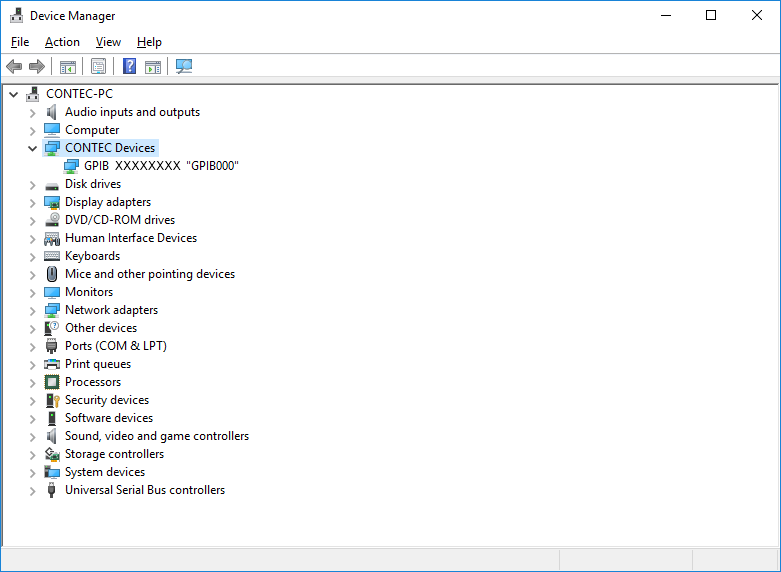
Task: Open the File menu
Action: pos(20,42)
